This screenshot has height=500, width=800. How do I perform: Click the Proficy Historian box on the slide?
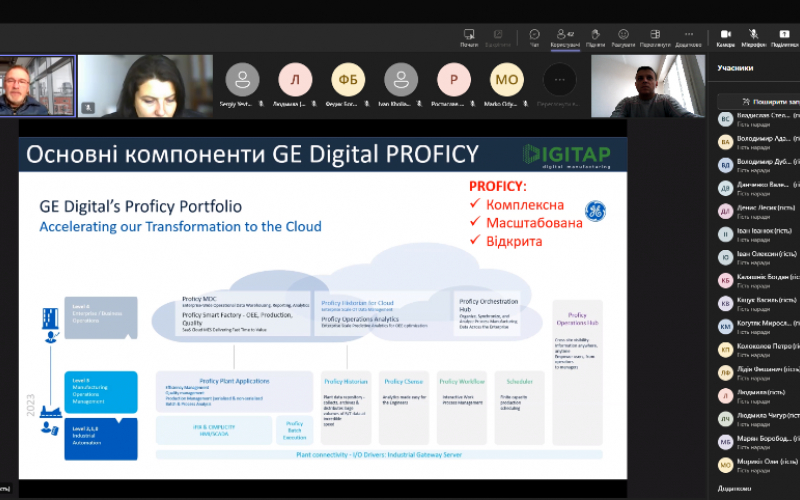tap(346, 408)
